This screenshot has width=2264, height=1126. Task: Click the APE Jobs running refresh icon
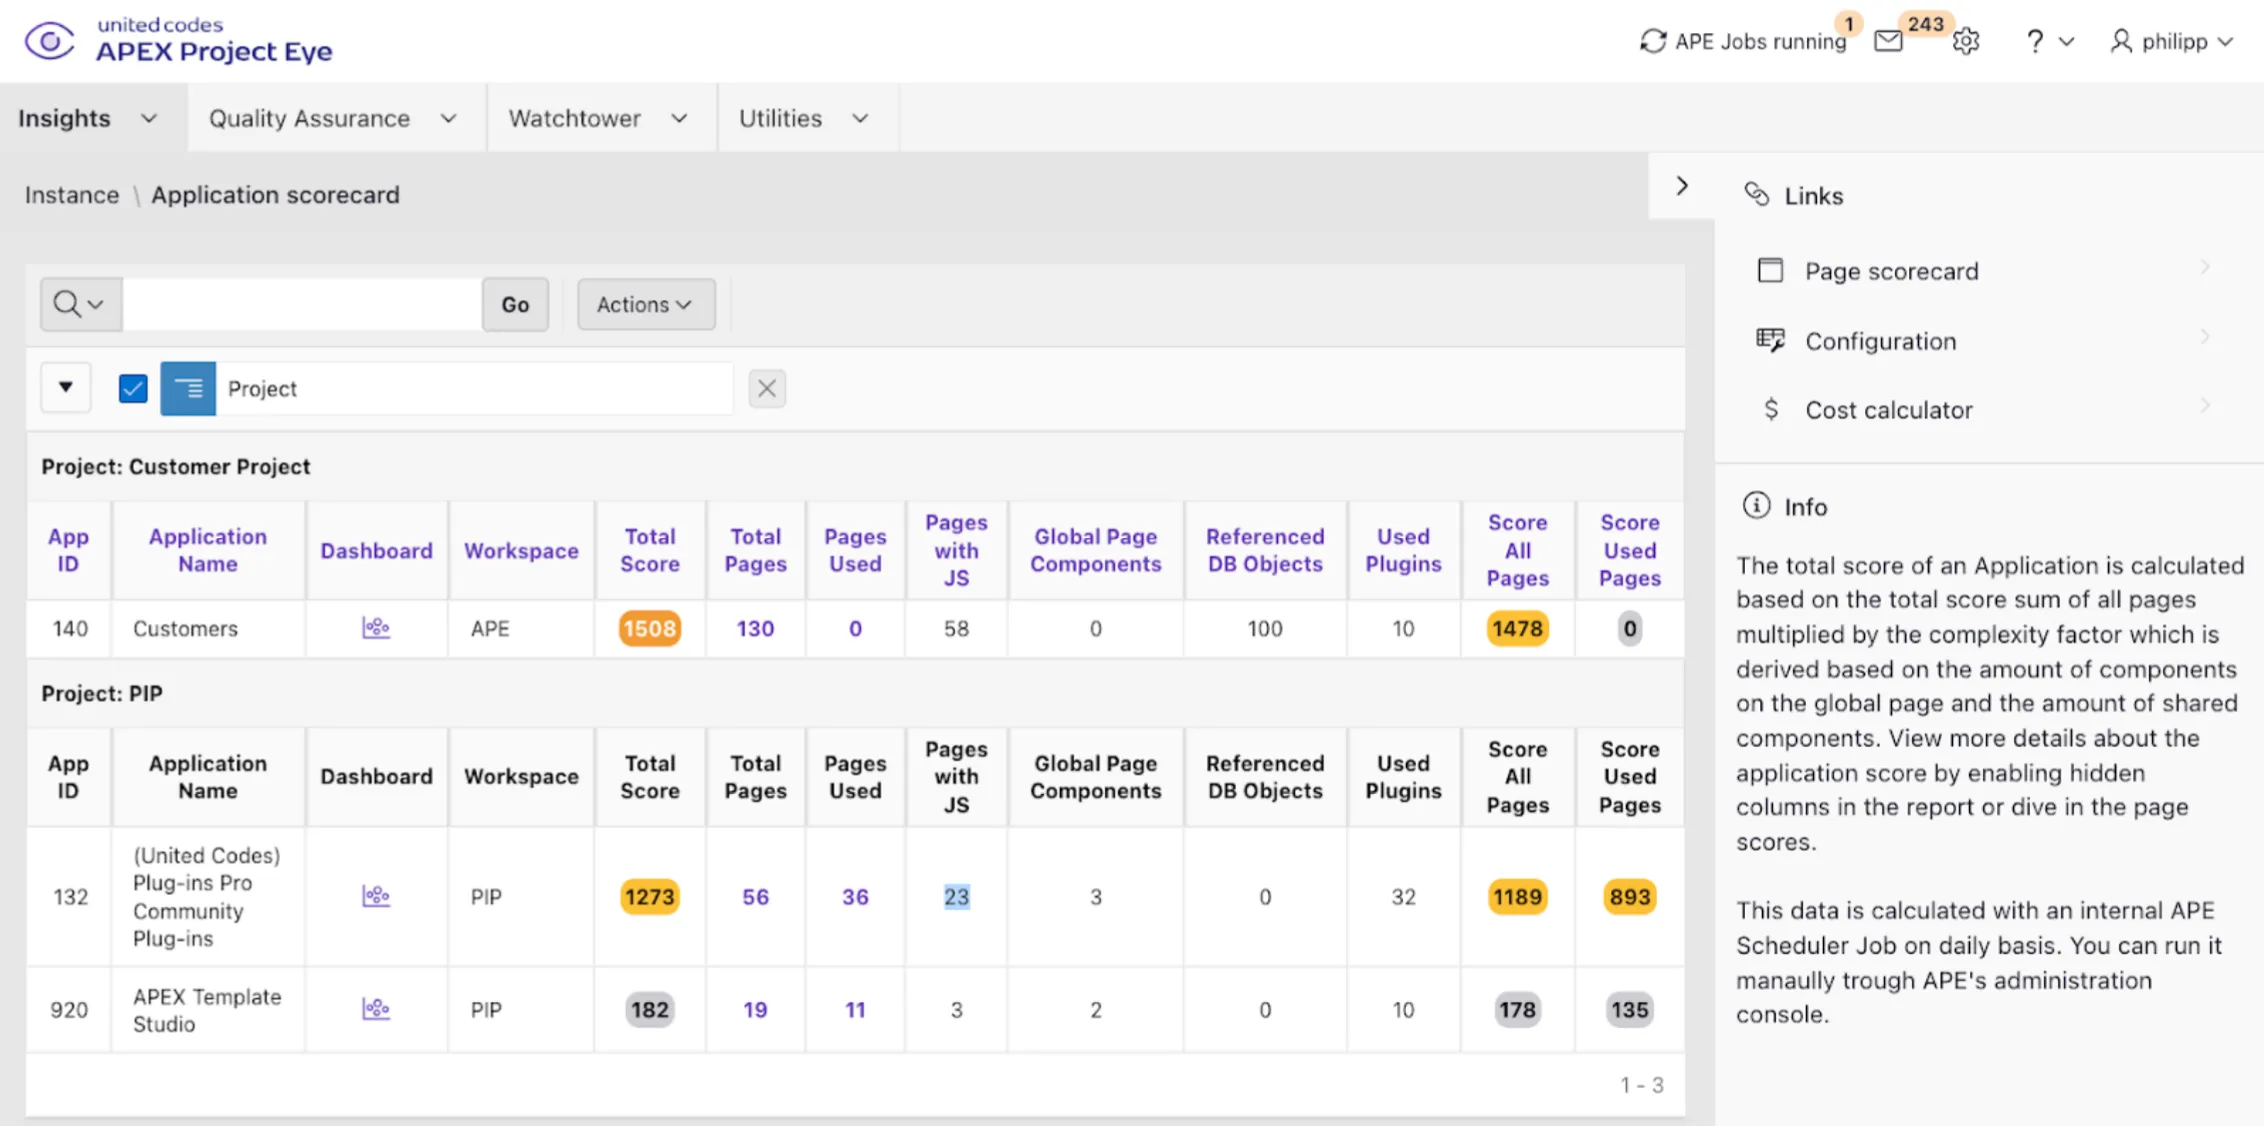pyautogui.click(x=1652, y=41)
